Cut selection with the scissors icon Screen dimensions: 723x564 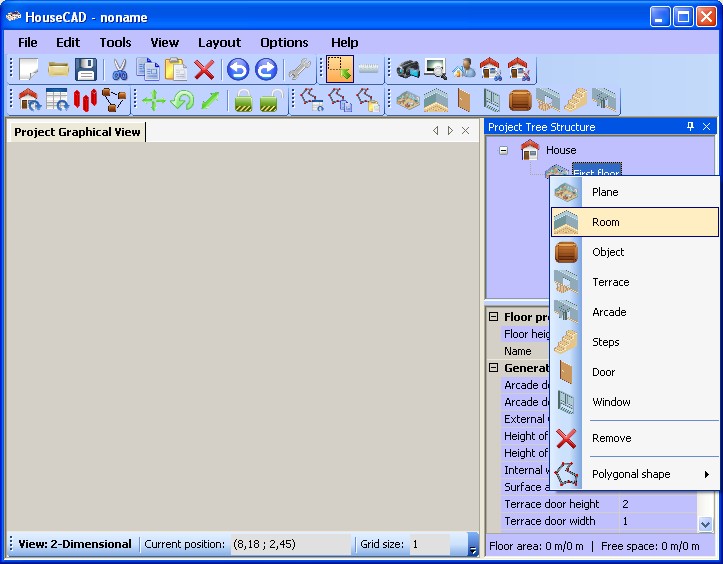coord(120,70)
